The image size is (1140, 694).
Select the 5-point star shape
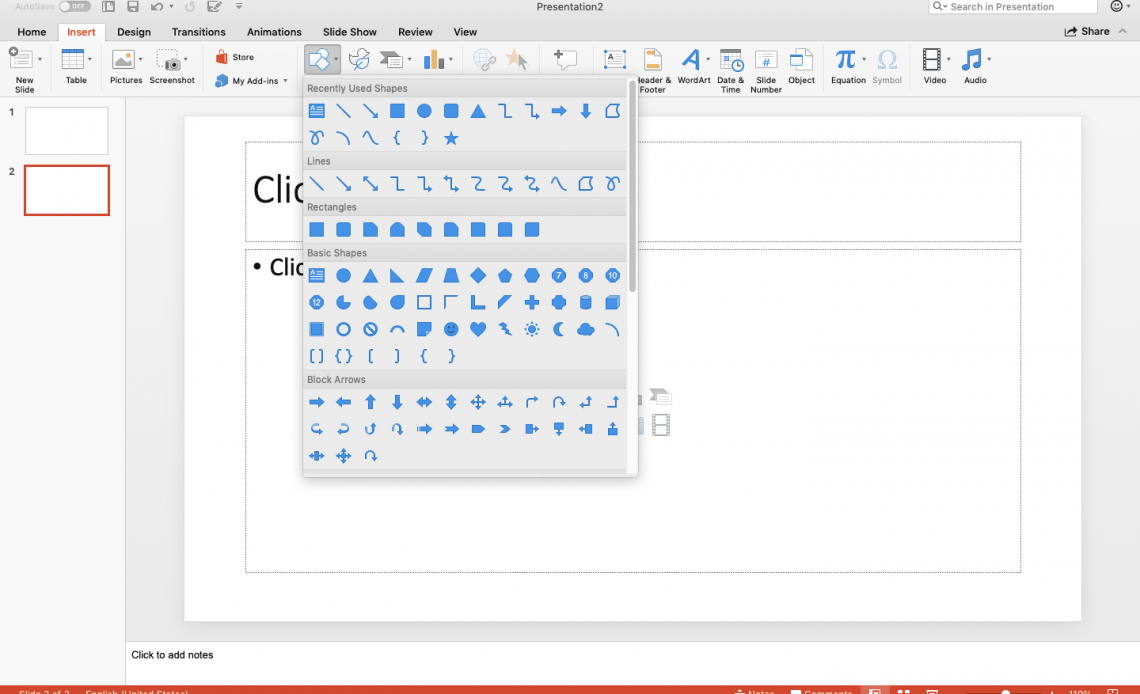[451, 138]
